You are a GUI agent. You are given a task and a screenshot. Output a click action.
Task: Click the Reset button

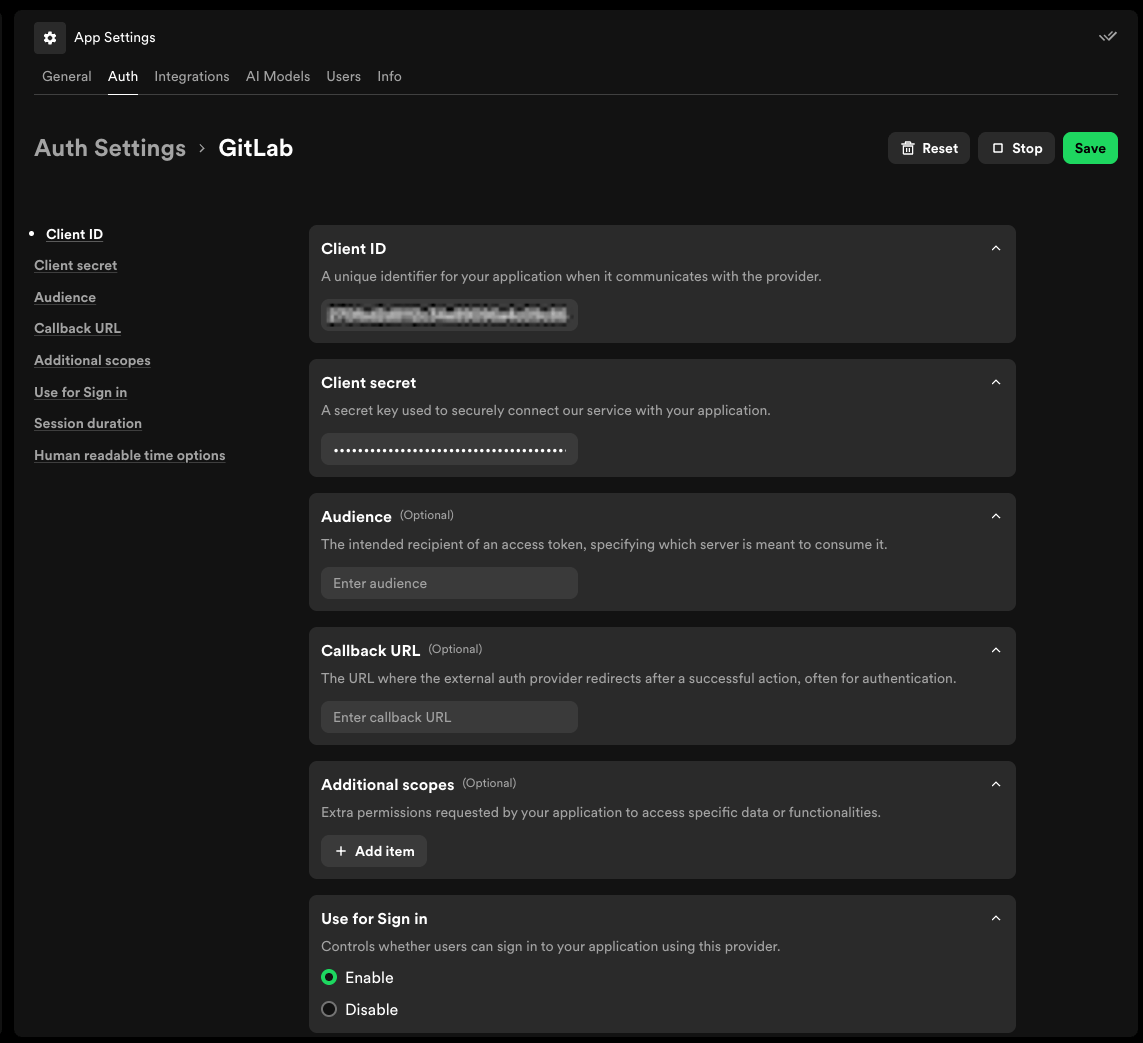(928, 148)
